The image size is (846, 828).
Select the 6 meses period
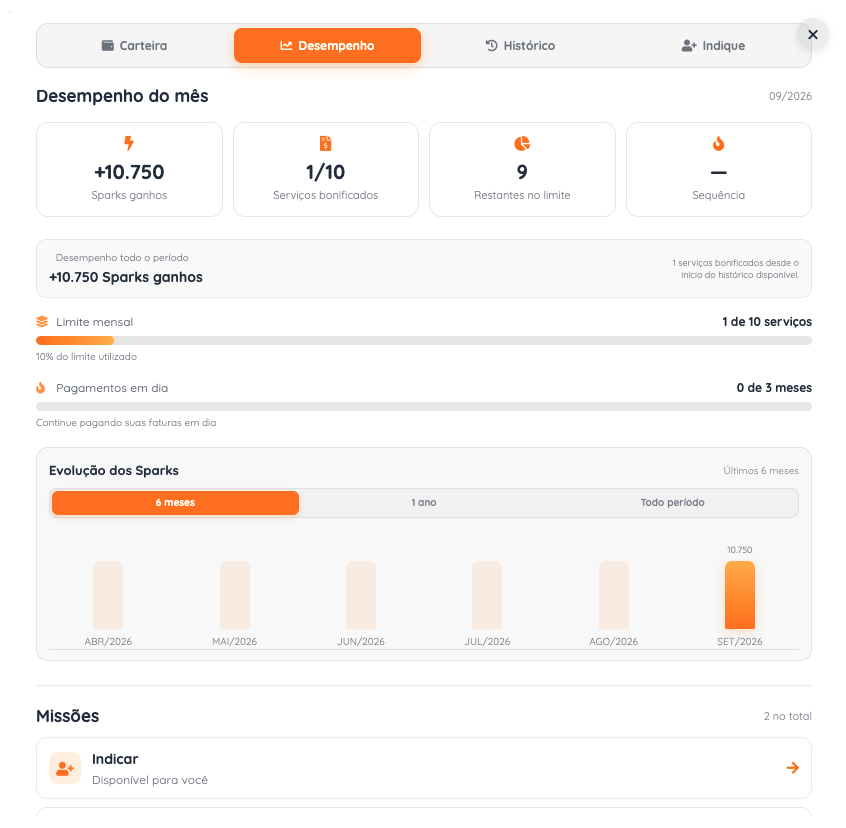pyautogui.click(x=175, y=503)
